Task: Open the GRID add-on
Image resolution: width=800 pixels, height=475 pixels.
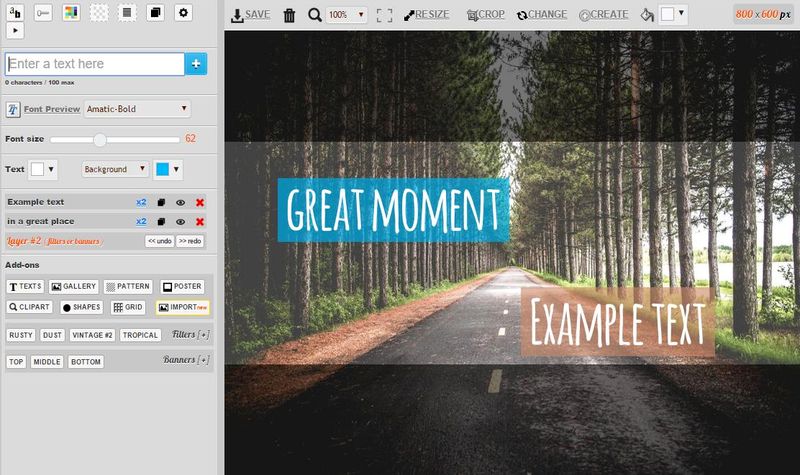Action: pos(128,307)
